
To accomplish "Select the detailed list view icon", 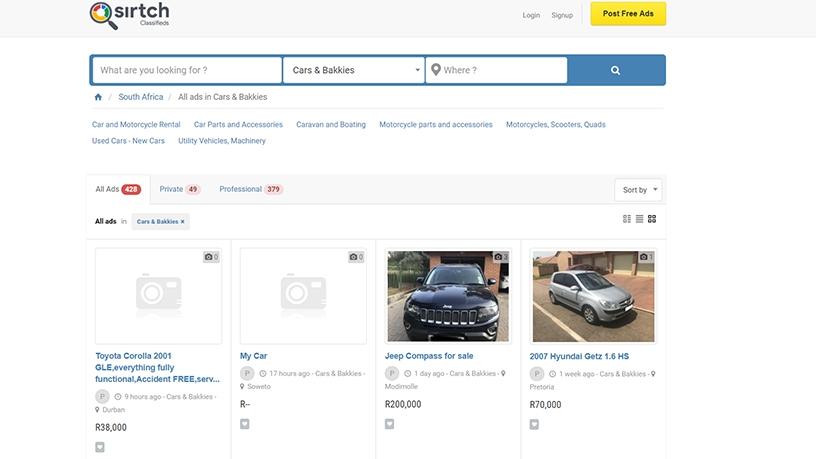I will coord(627,219).
